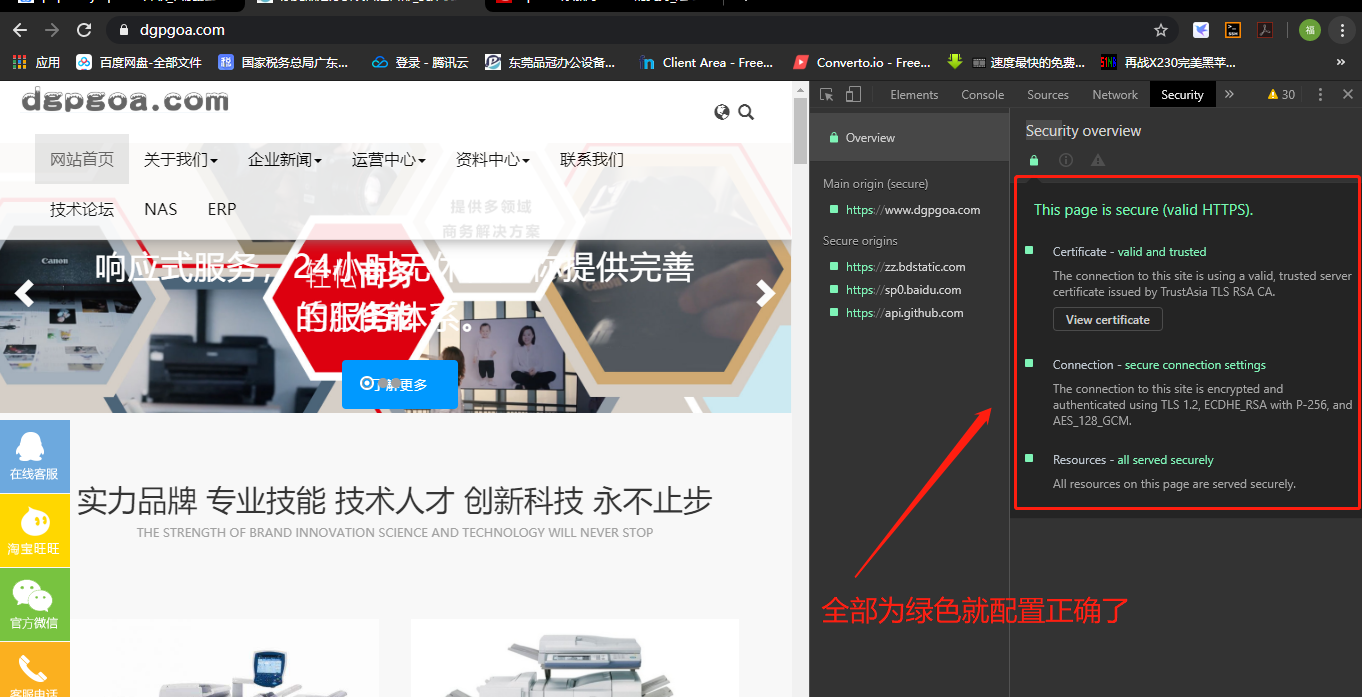Show more bookmarks with the double chevron

pyautogui.click(x=1341, y=62)
